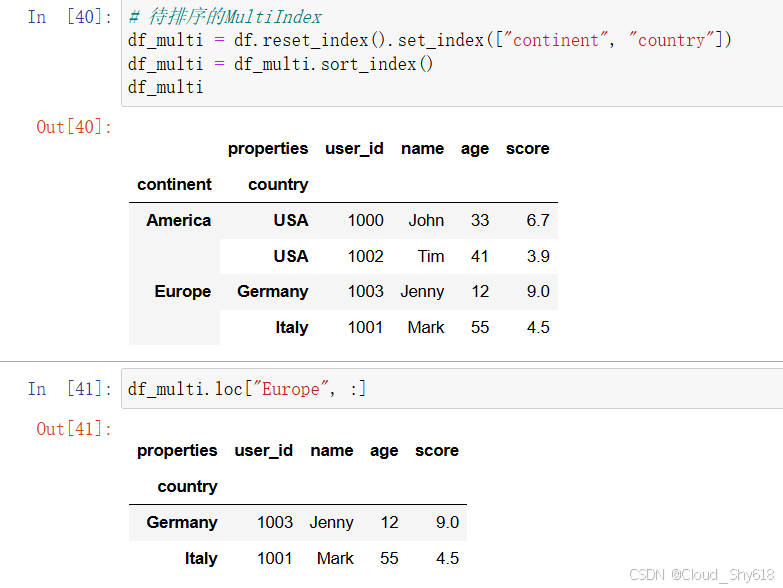Click user_id value 1002

coord(366,256)
